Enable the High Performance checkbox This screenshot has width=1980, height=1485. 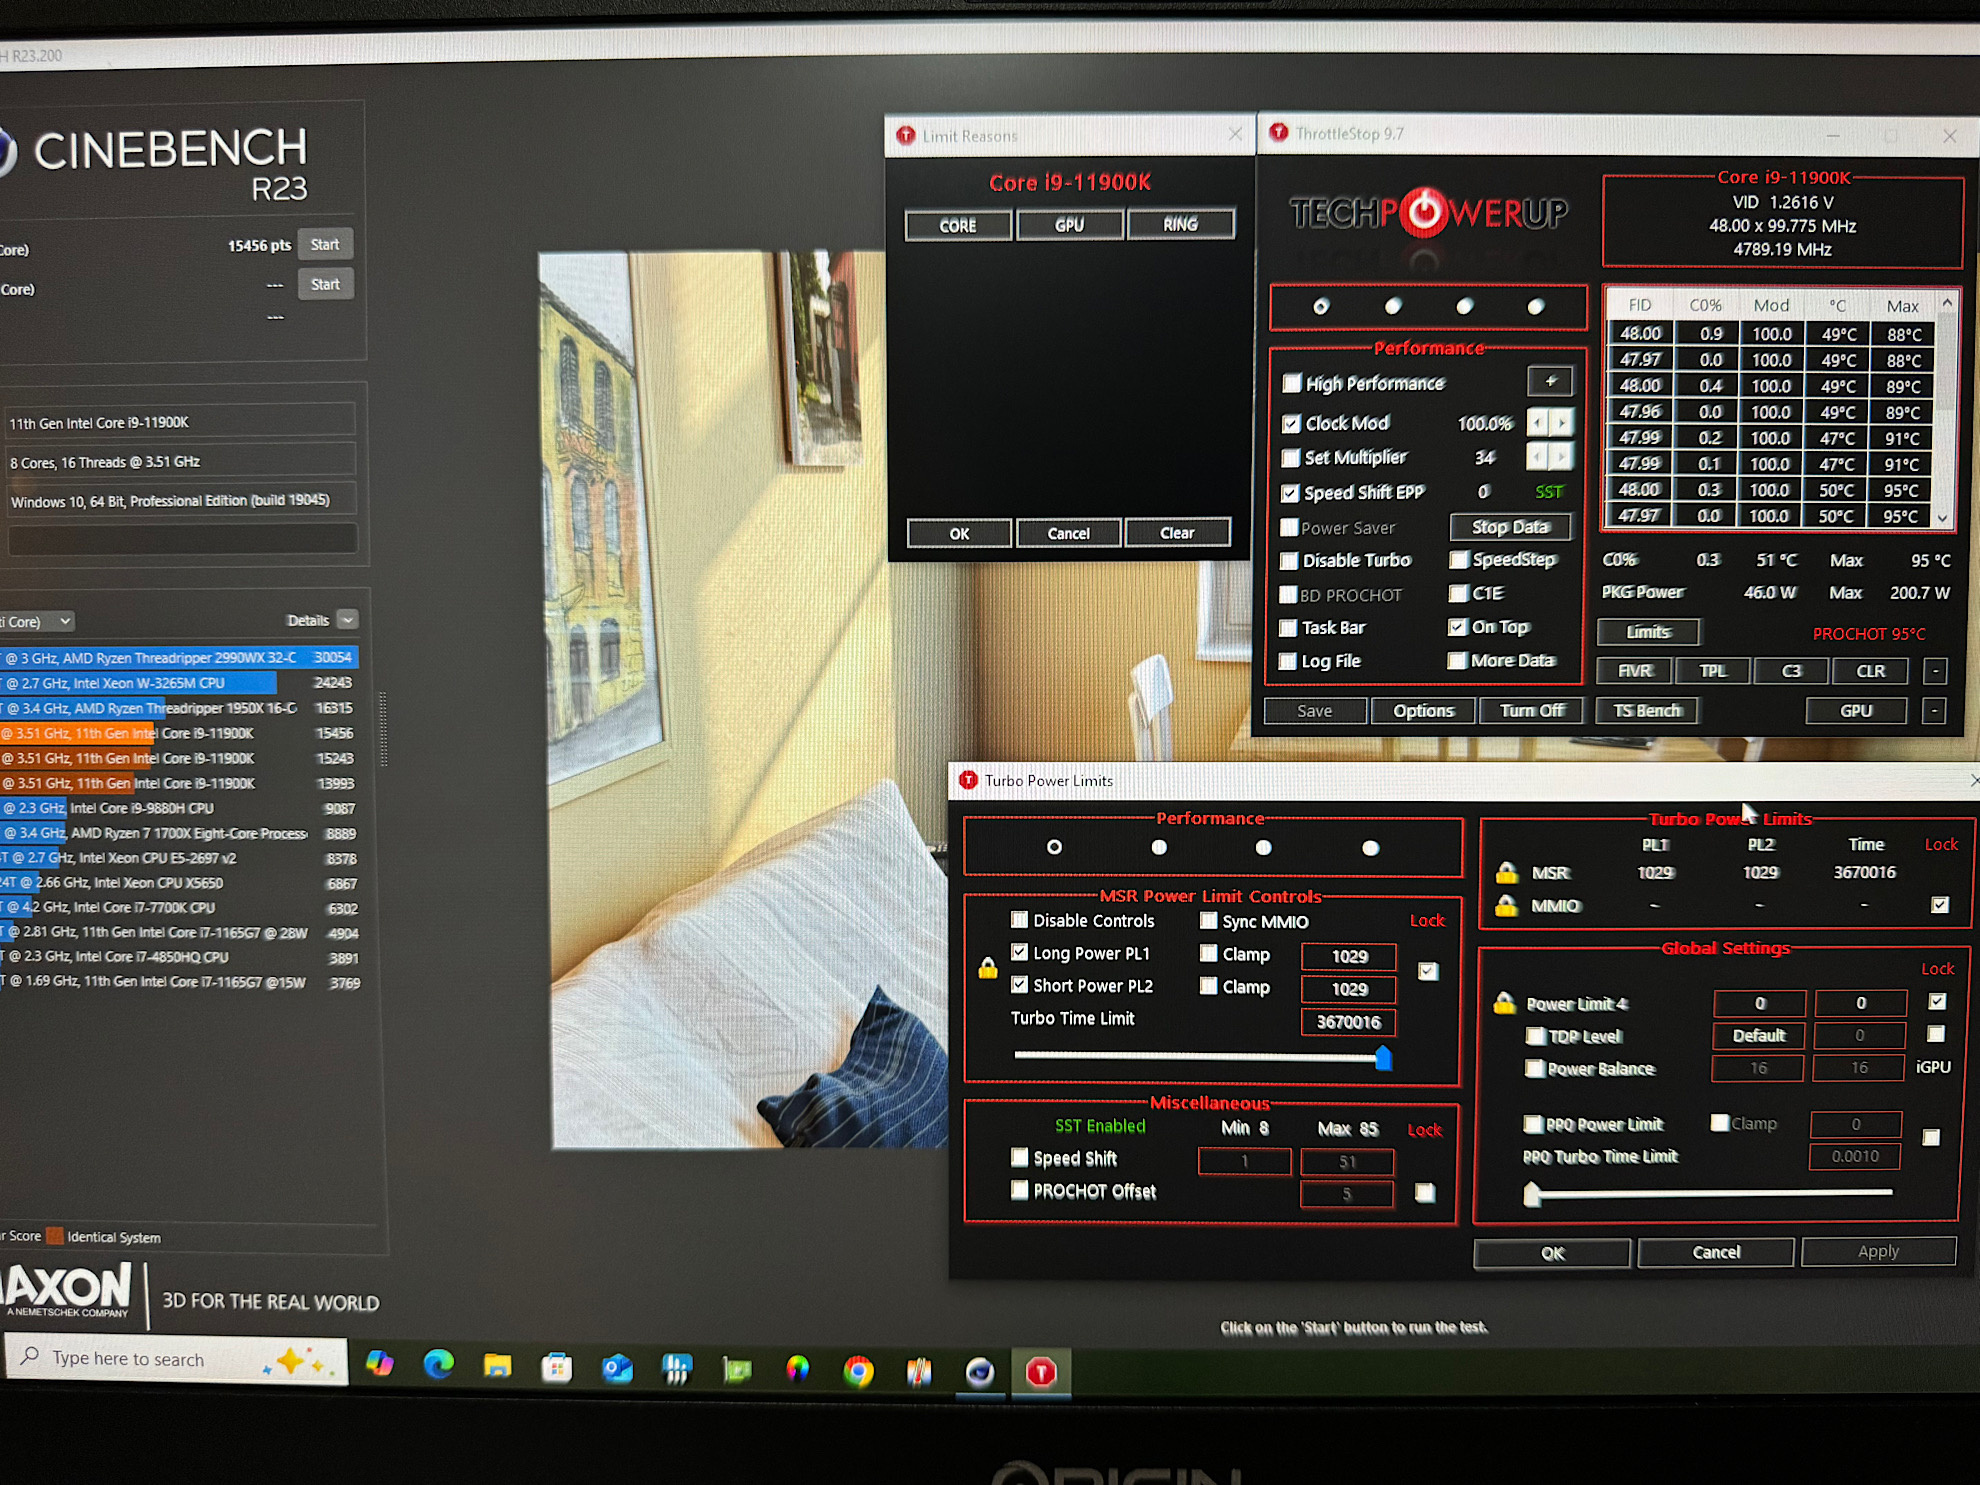1292,383
